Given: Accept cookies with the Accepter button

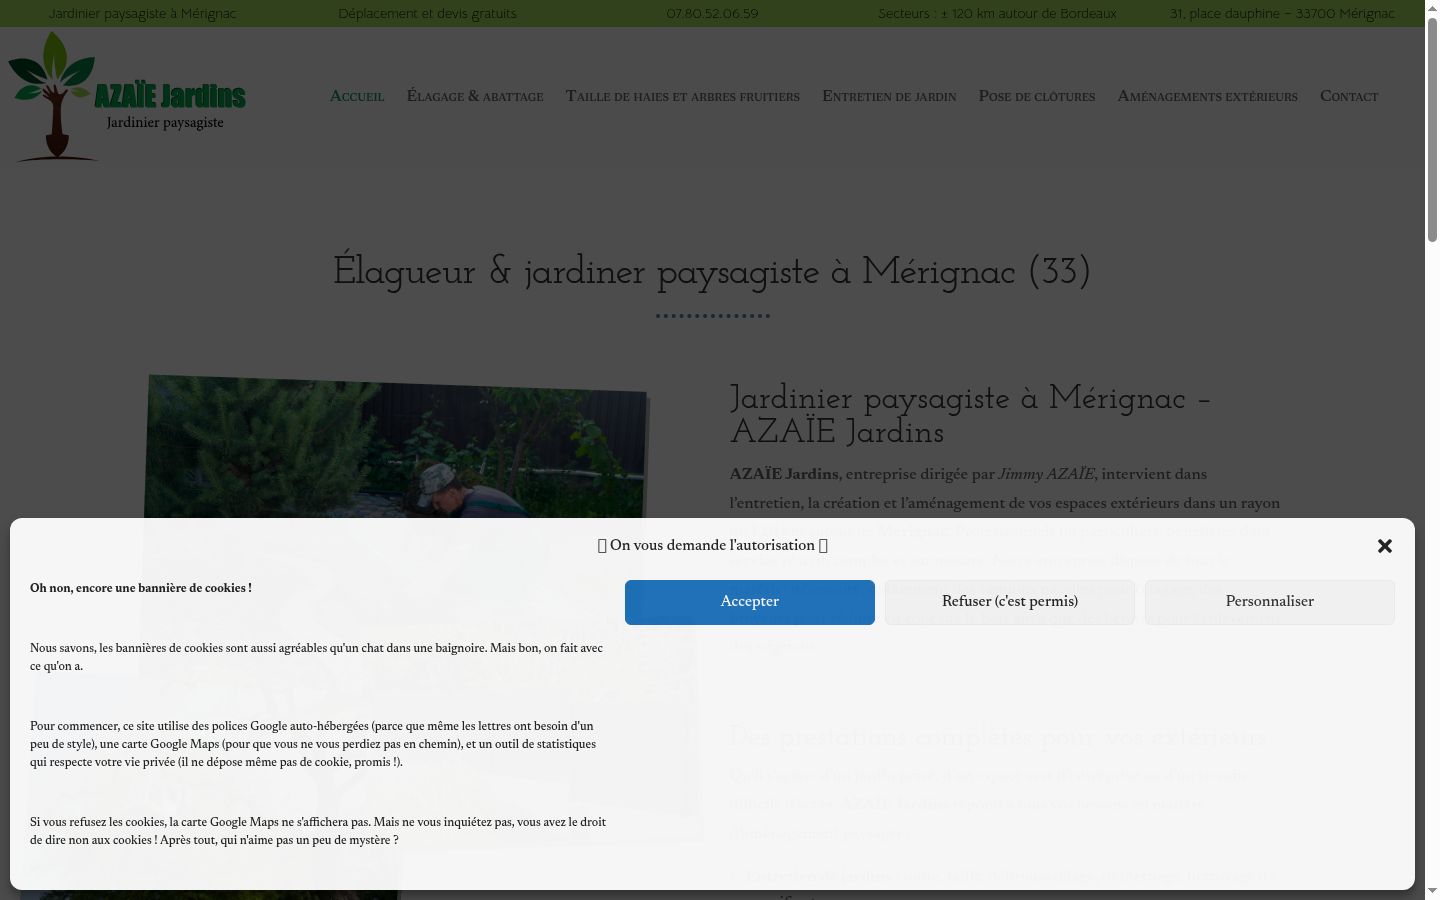Looking at the screenshot, I should tap(750, 602).
